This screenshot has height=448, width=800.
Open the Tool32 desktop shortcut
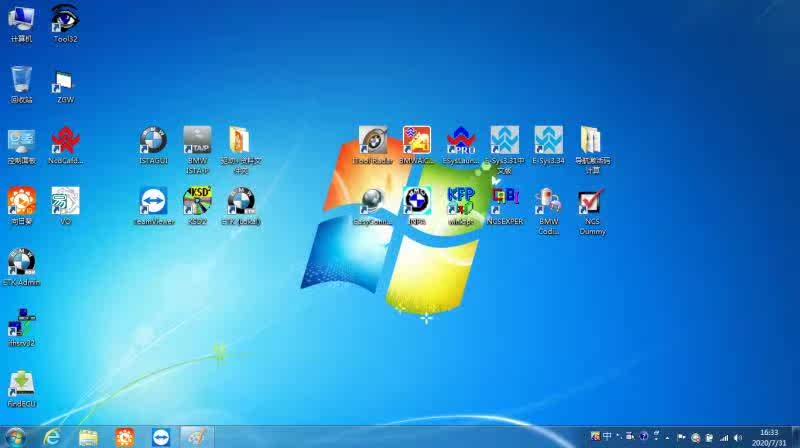[65, 23]
